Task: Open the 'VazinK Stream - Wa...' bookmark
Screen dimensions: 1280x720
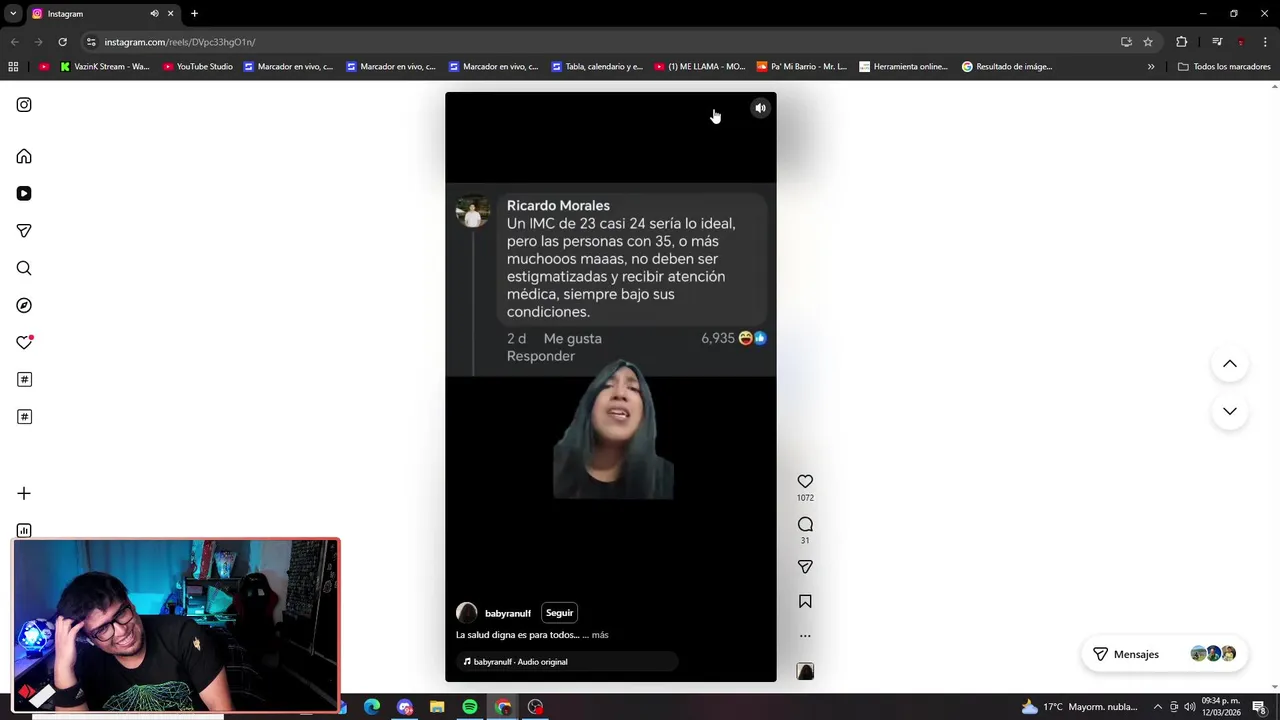Action: 105,67
